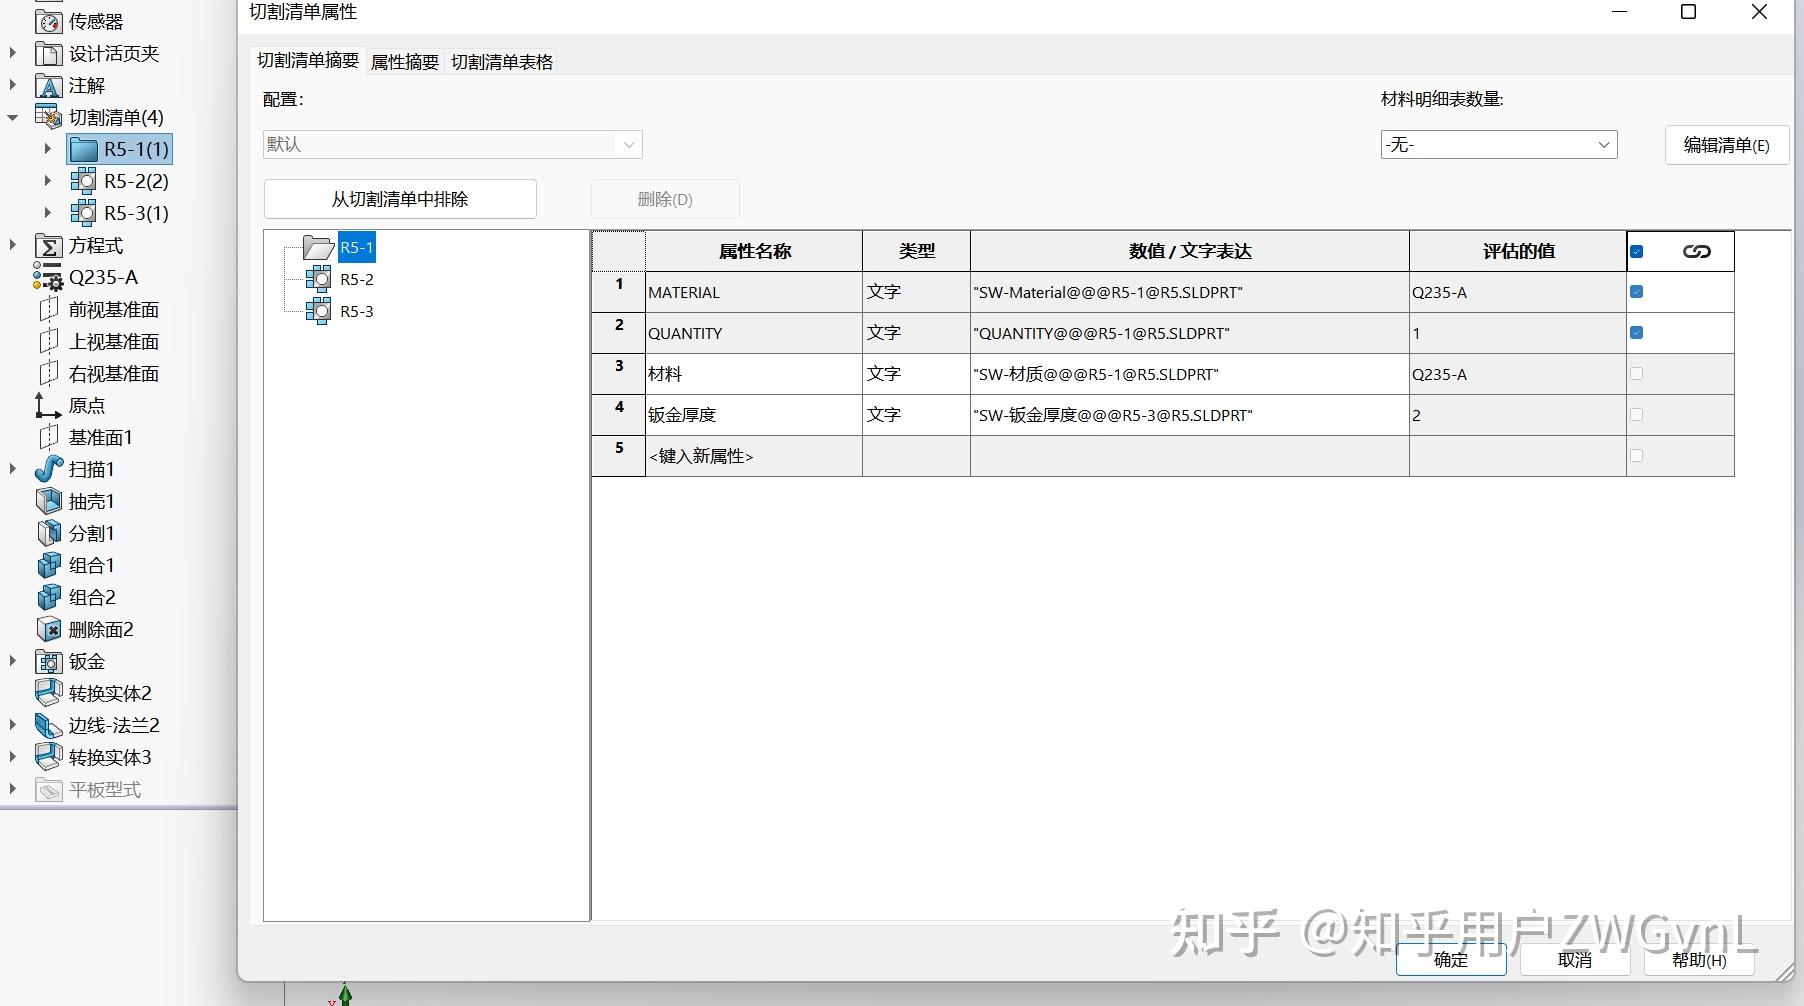Viewport: 1804px width, 1006px height.
Task: Confirm with the 确定 button
Action: coord(1451,959)
